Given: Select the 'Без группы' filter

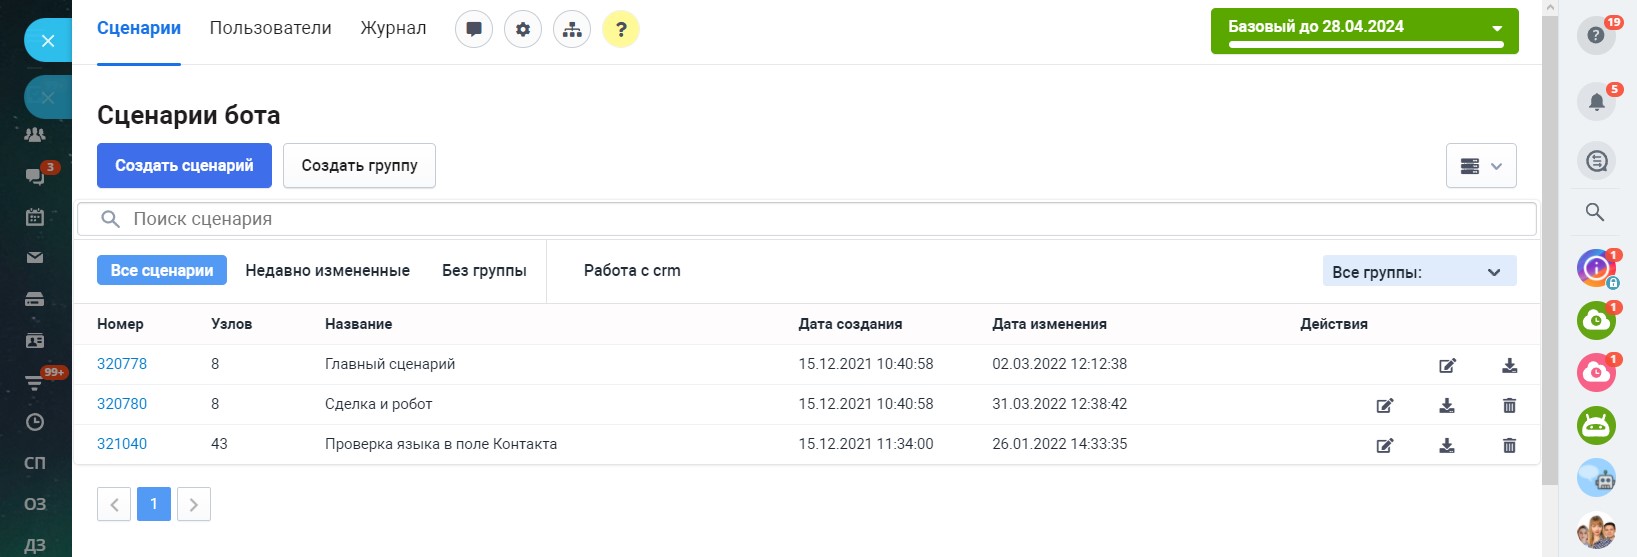Looking at the screenshot, I should point(484,271).
